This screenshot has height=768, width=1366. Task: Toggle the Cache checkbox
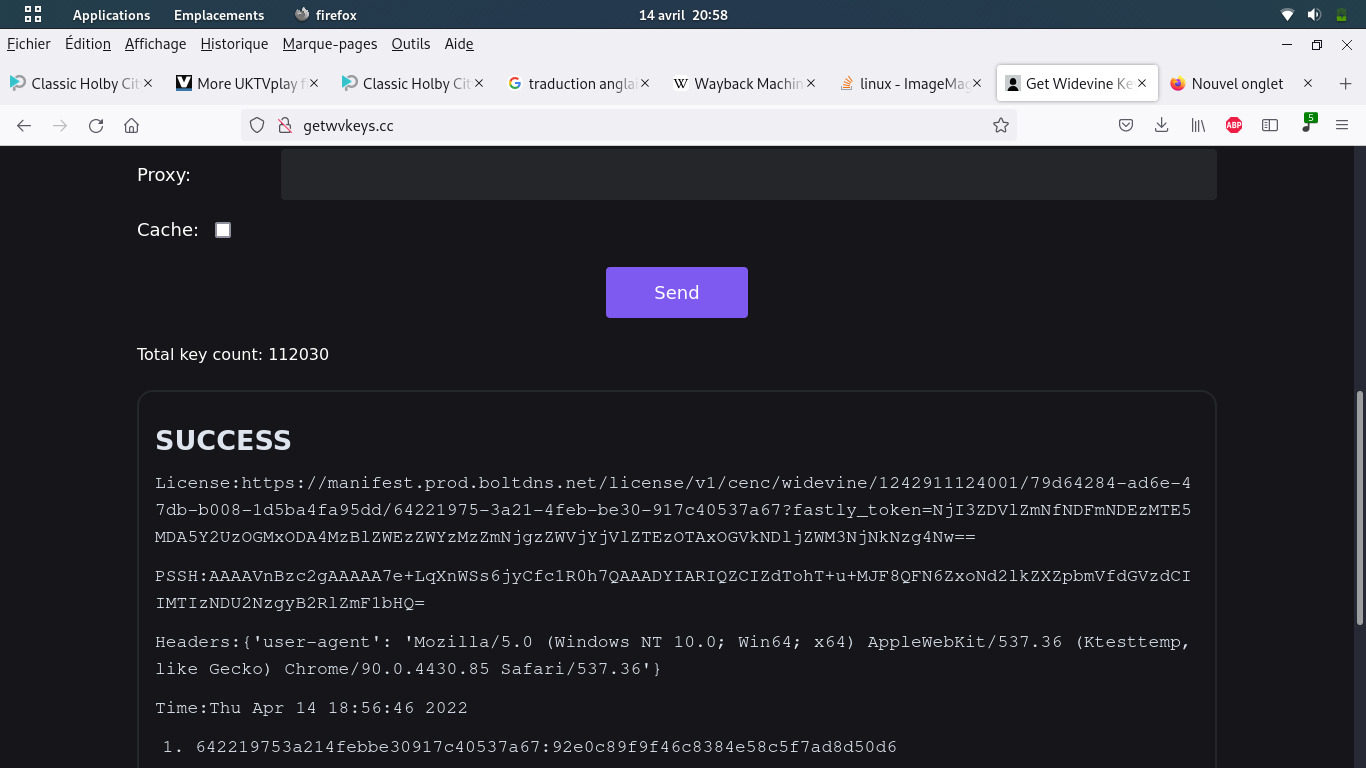[223, 230]
